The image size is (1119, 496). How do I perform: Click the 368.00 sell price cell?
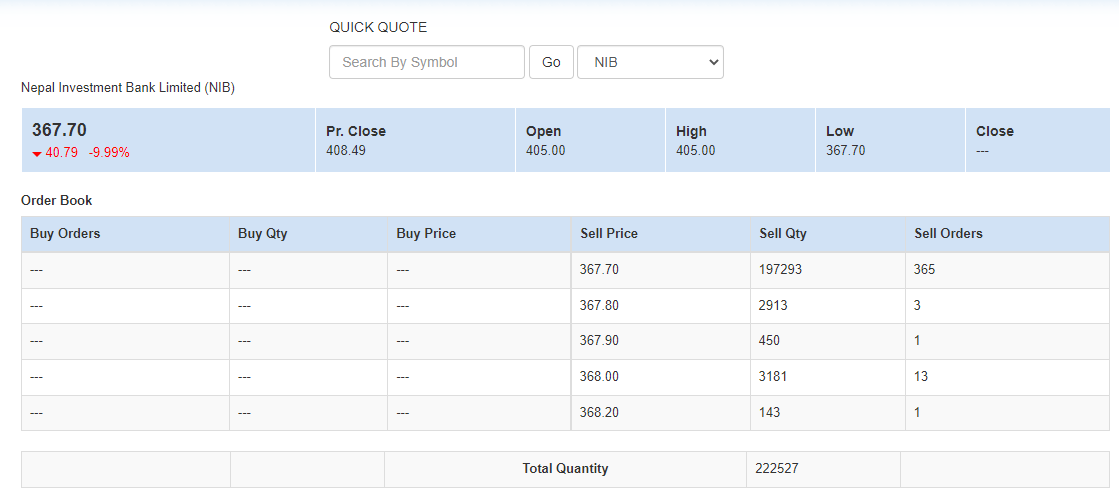point(599,377)
